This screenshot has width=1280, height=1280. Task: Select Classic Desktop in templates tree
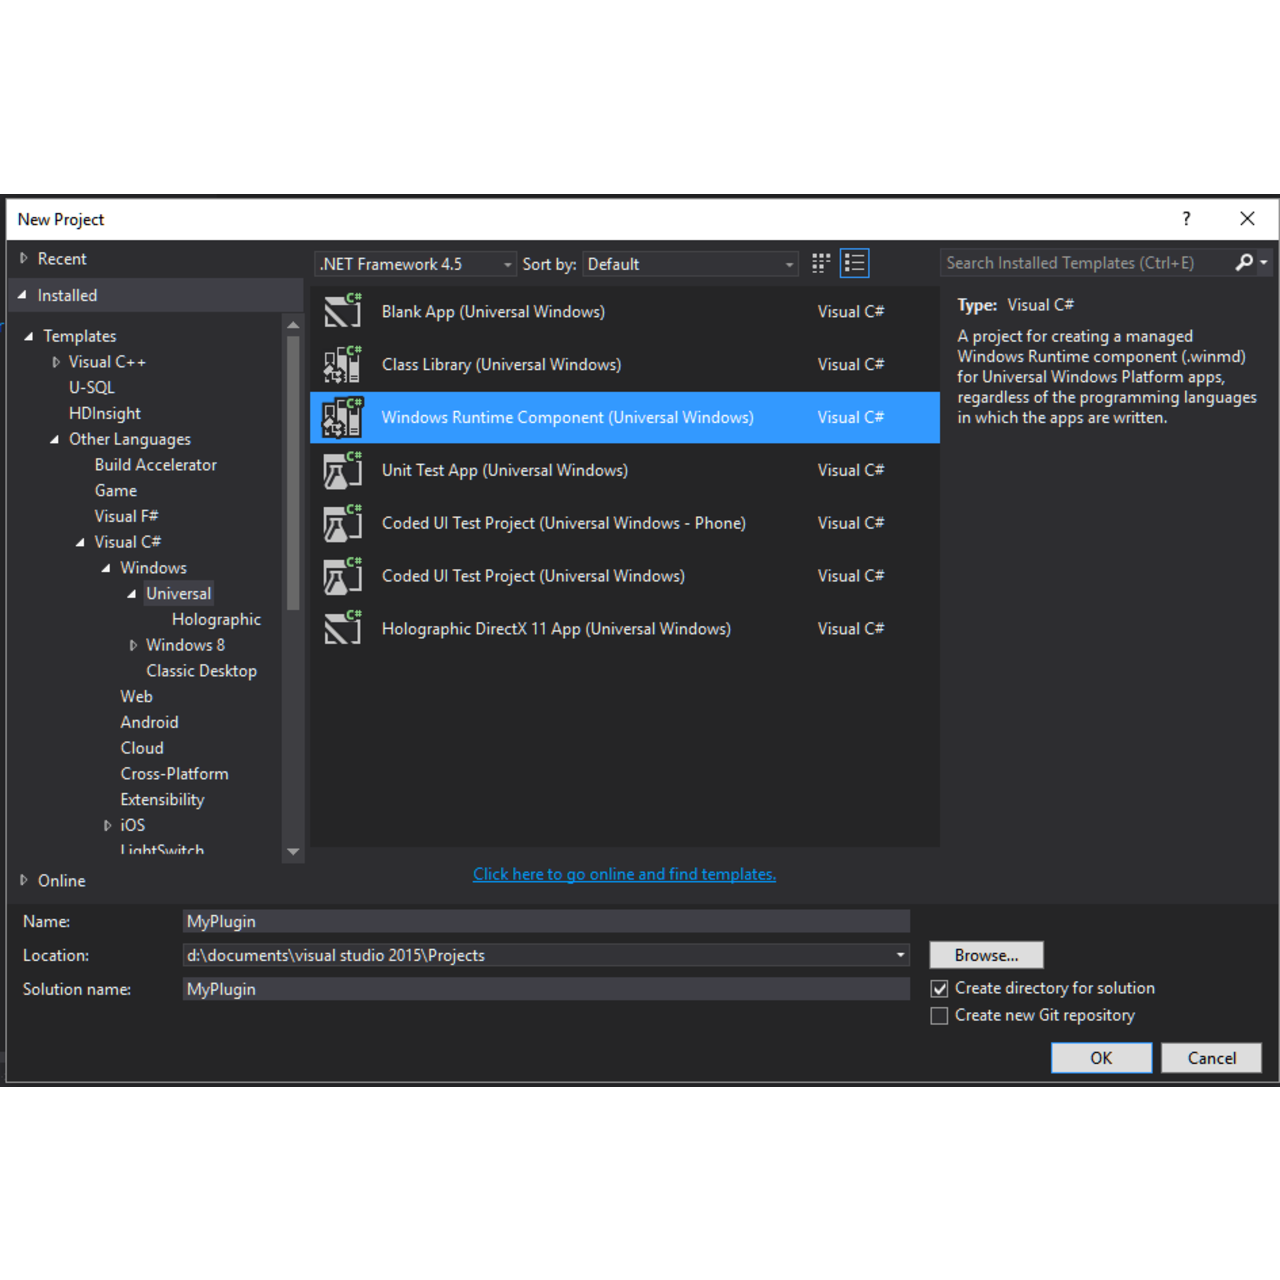point(201,671)
